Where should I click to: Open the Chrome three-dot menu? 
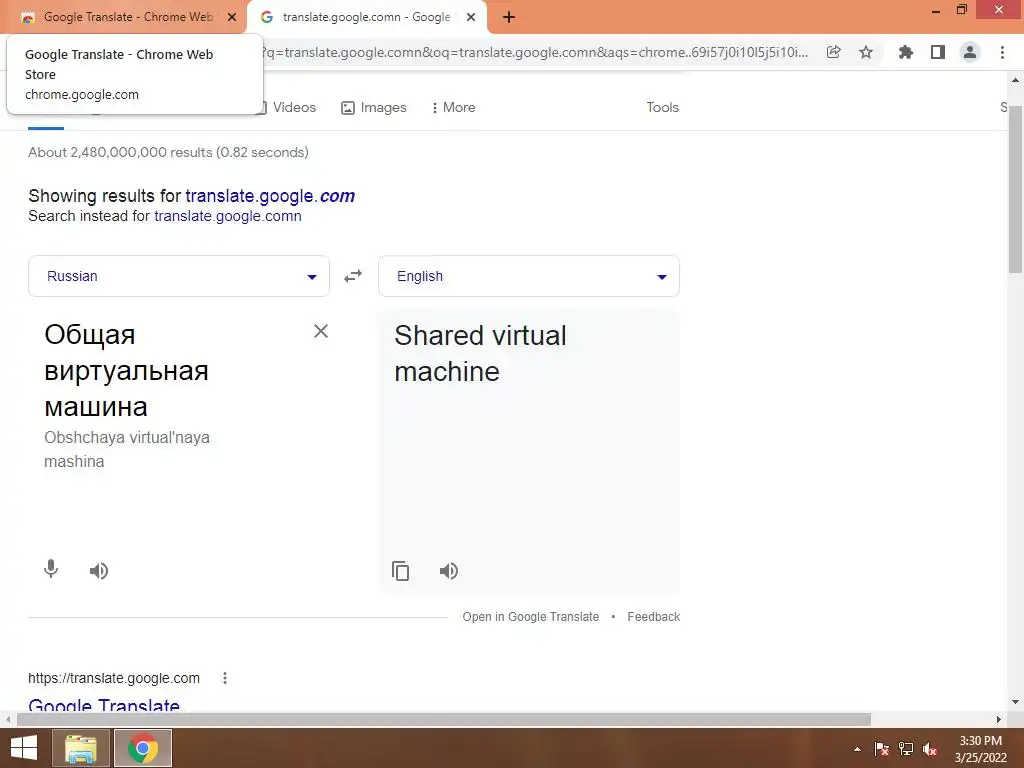tap(1002, 52)
